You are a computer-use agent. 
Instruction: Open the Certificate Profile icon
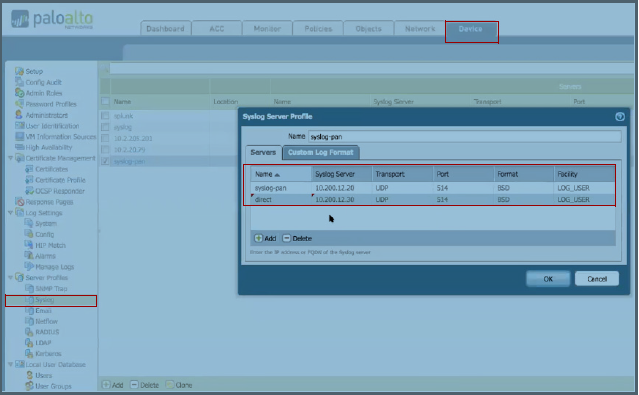(29, 180)
